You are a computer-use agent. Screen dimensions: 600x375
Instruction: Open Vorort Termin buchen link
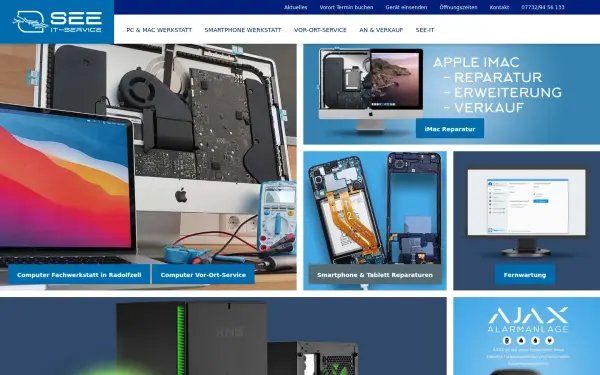[x=346, y=7]
